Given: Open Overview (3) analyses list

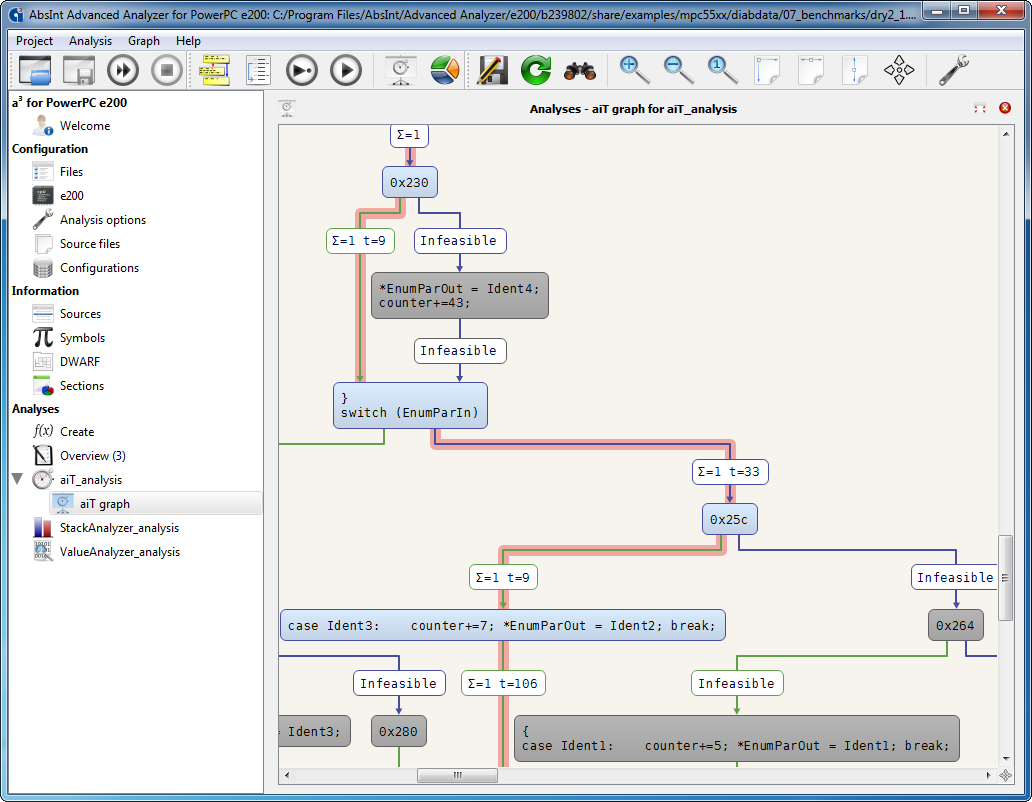Looking at the screenshot, I should 93,456.
